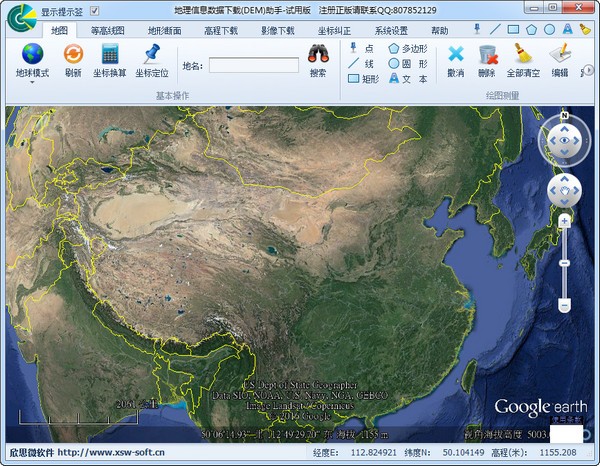Image resolution: width=600 pixels, height=466 pixels.
Task: Click the undo (撤消) X icon
Action: 456,54
